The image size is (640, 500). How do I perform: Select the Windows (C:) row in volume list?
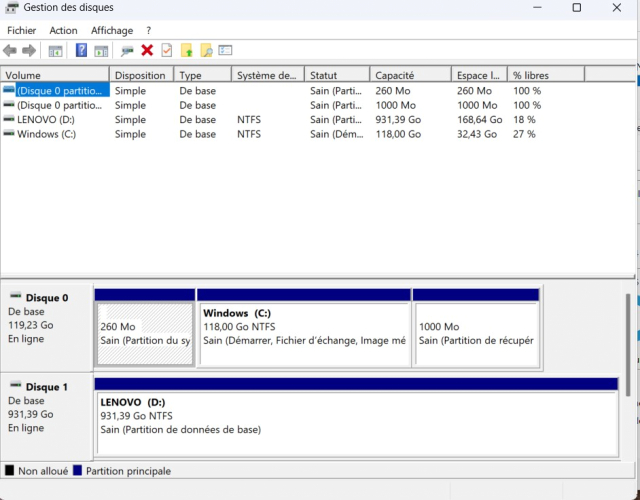point(46,134)
